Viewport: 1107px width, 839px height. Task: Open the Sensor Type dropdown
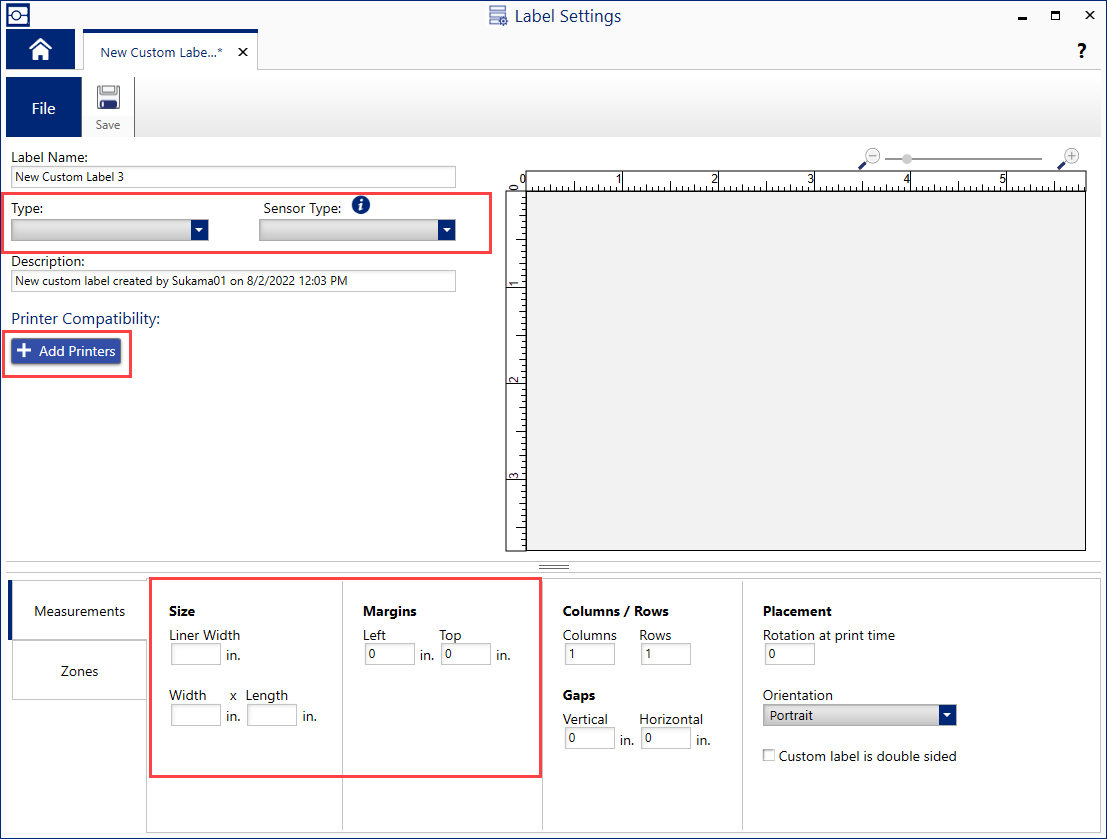(x=446, y=230)
